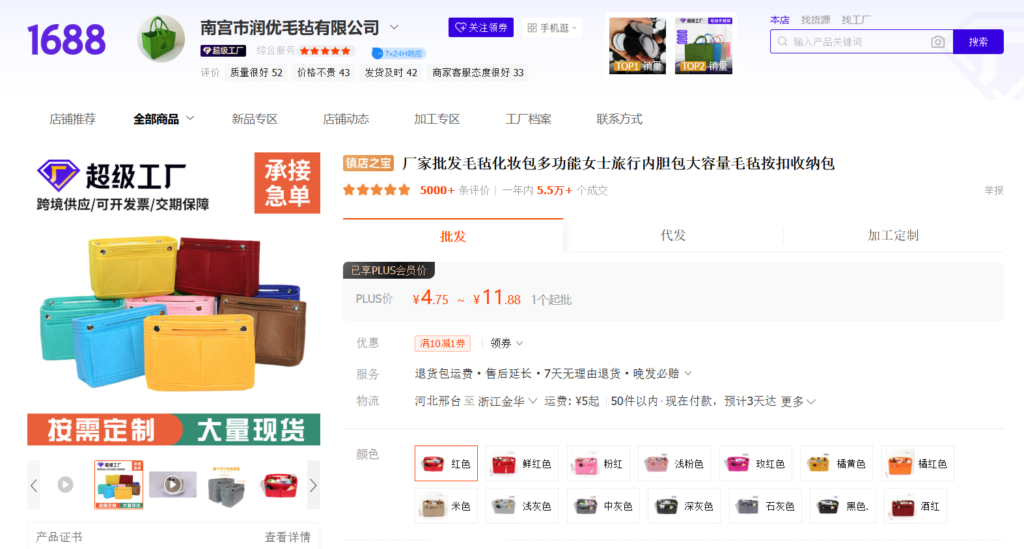1024x549 pixels.
Task: Click previous arrow in thumbnail gallery
Action: [34, 485]
